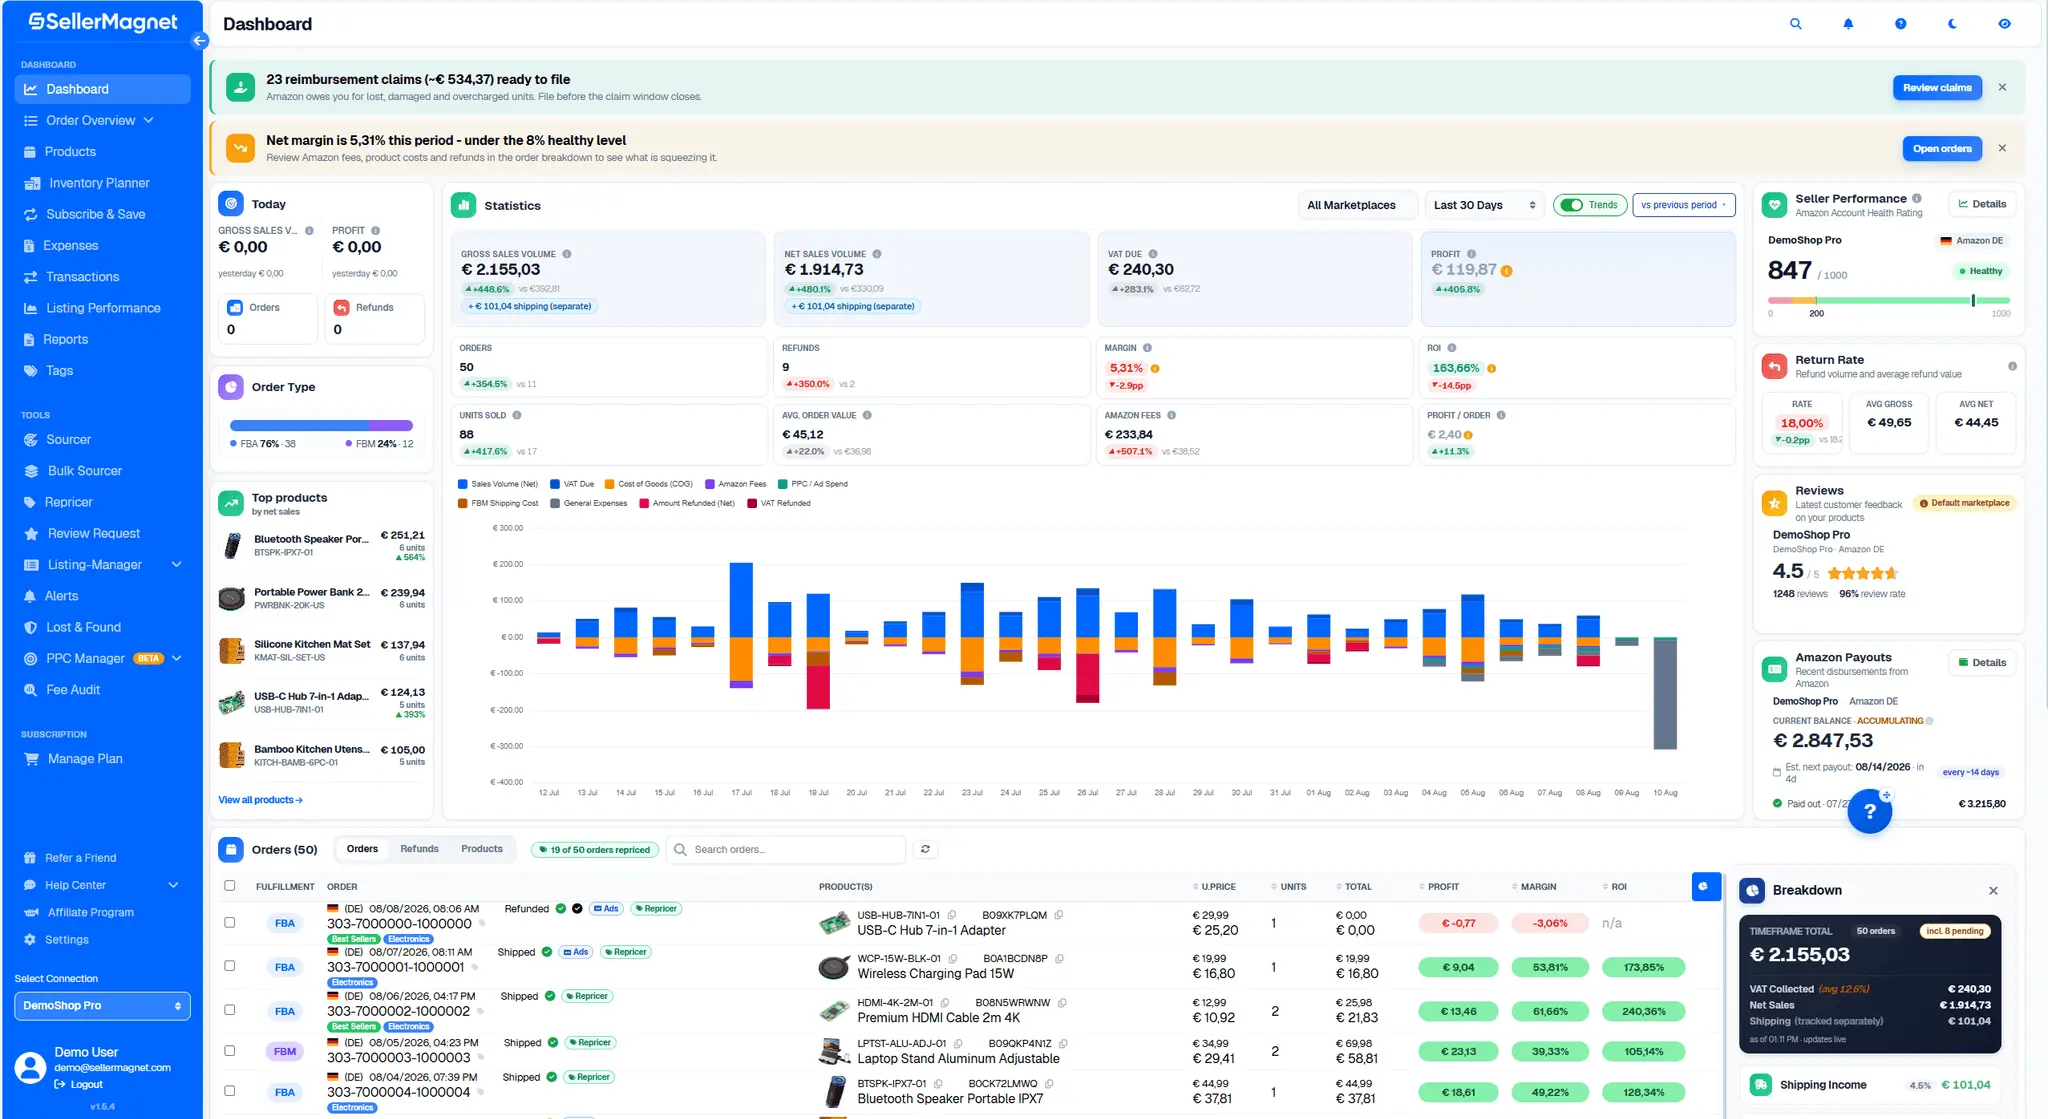Open vs previous period dropdown
This screenshot has height=1119, width=2048.
pyautogui.click(x=1684, y=205)
